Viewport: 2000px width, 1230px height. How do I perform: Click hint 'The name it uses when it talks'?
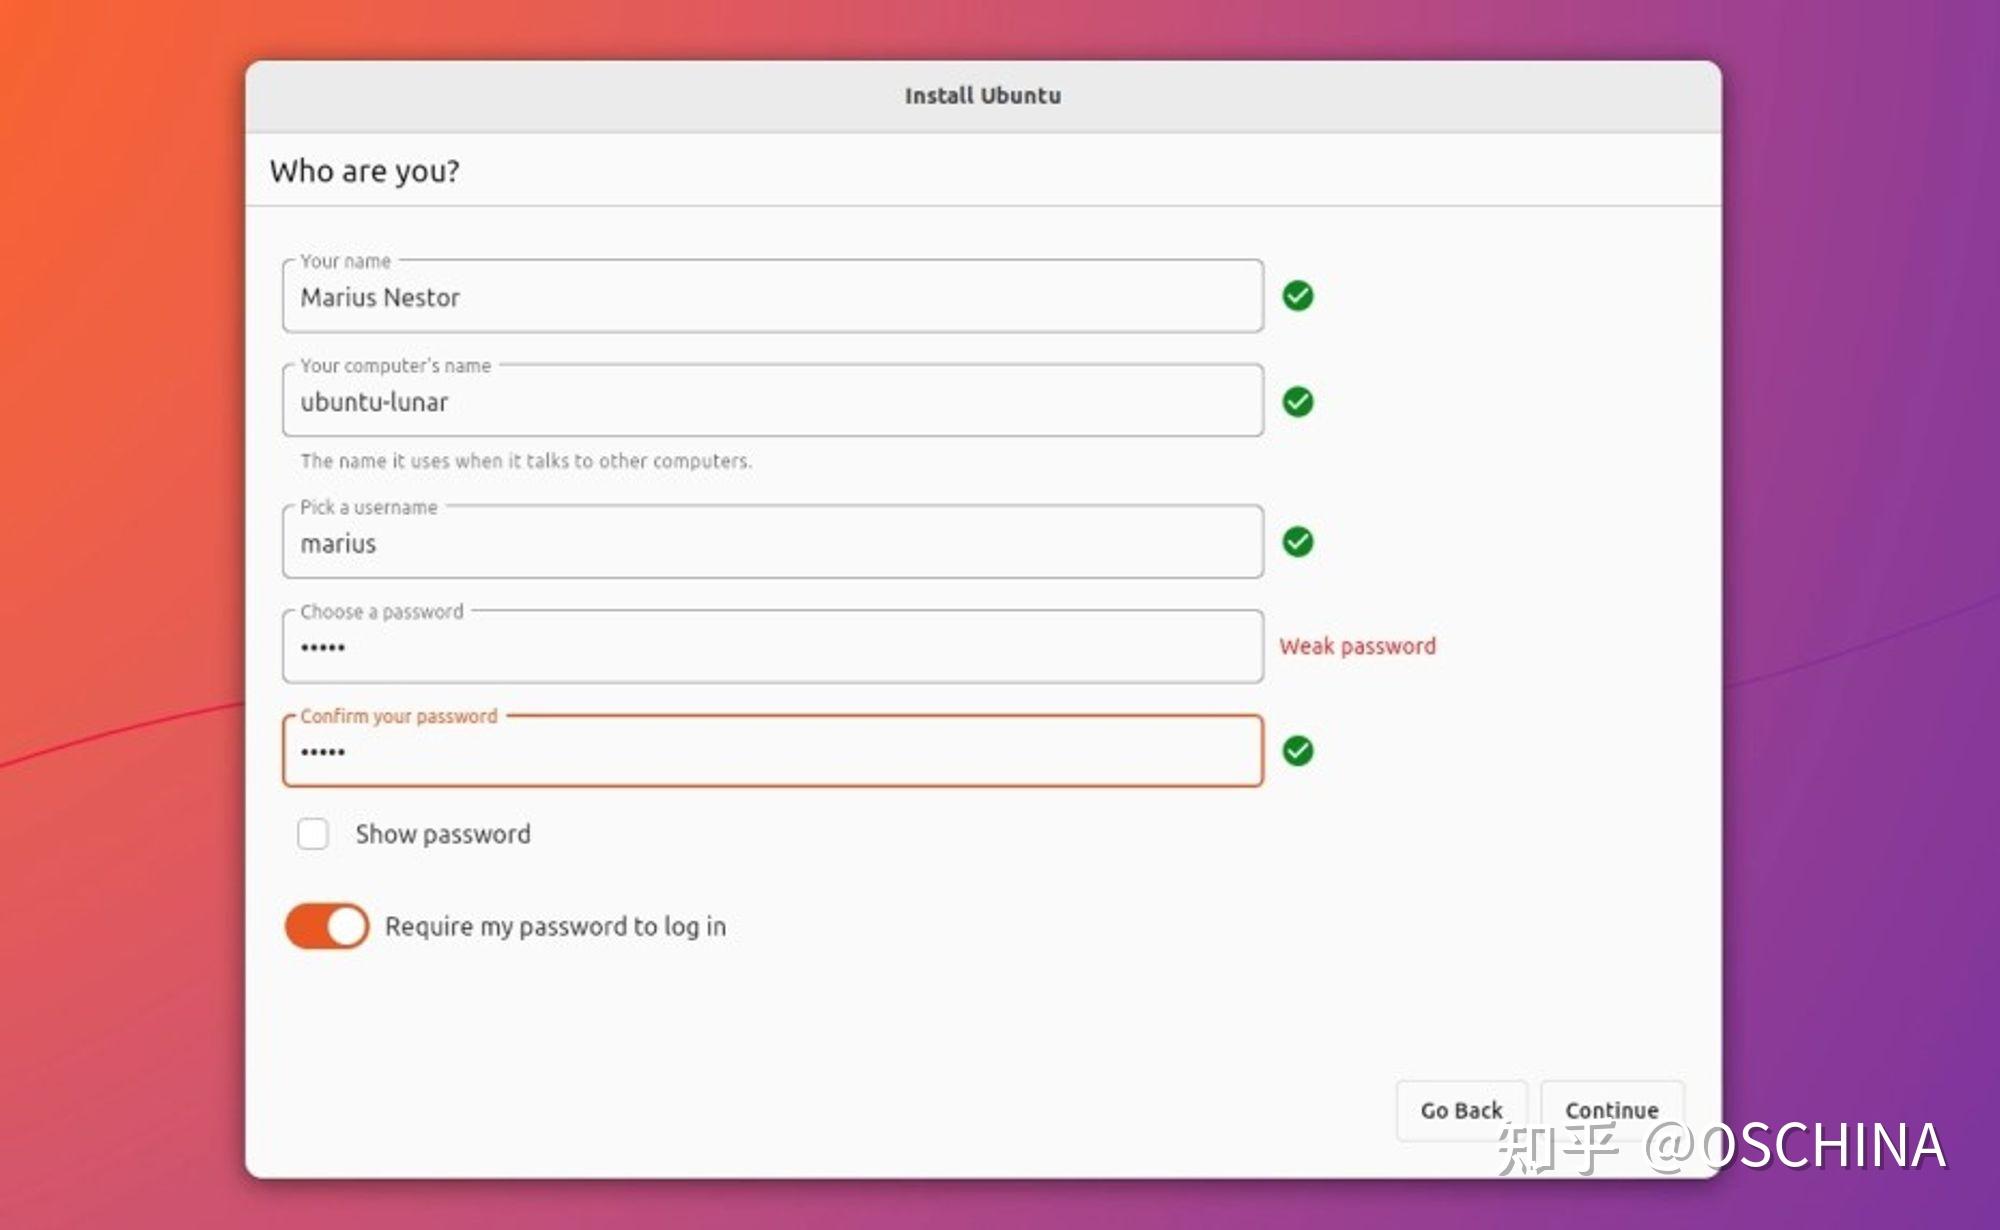pyautogui.click(x=526, y=461)
